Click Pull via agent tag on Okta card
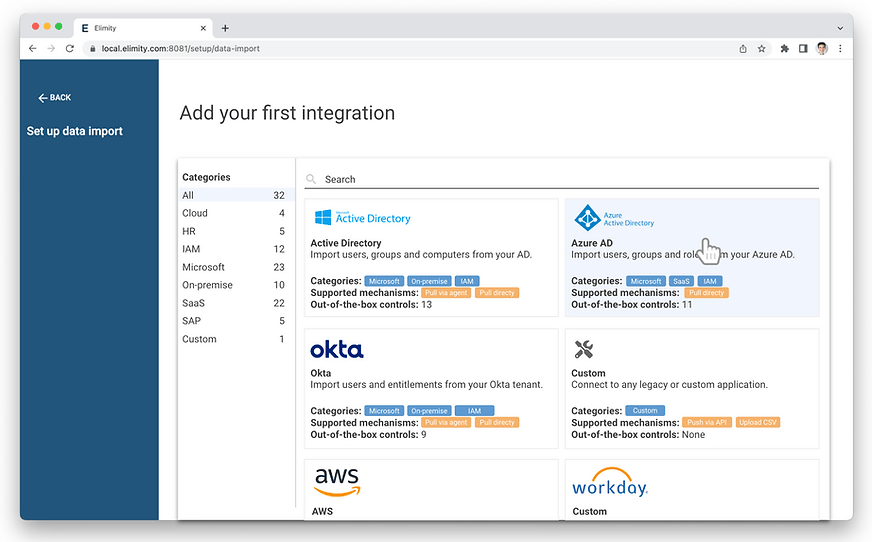The height and width of the screenshot is (542, 872). pos(446,422)
